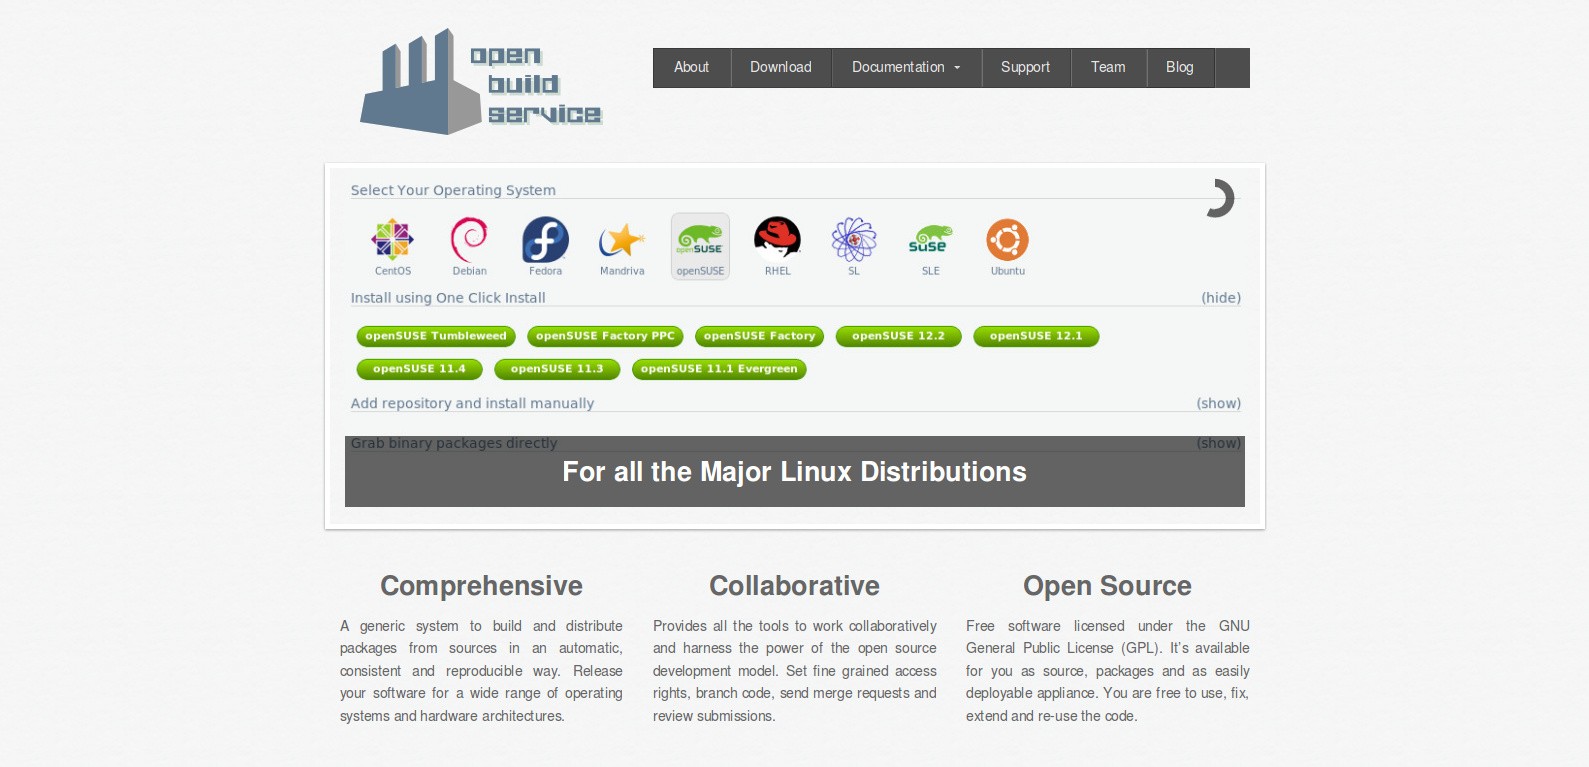The image size is (1589, 767).
Task: Click the openSUSE 12.2 install button
Action: (898, 336)
